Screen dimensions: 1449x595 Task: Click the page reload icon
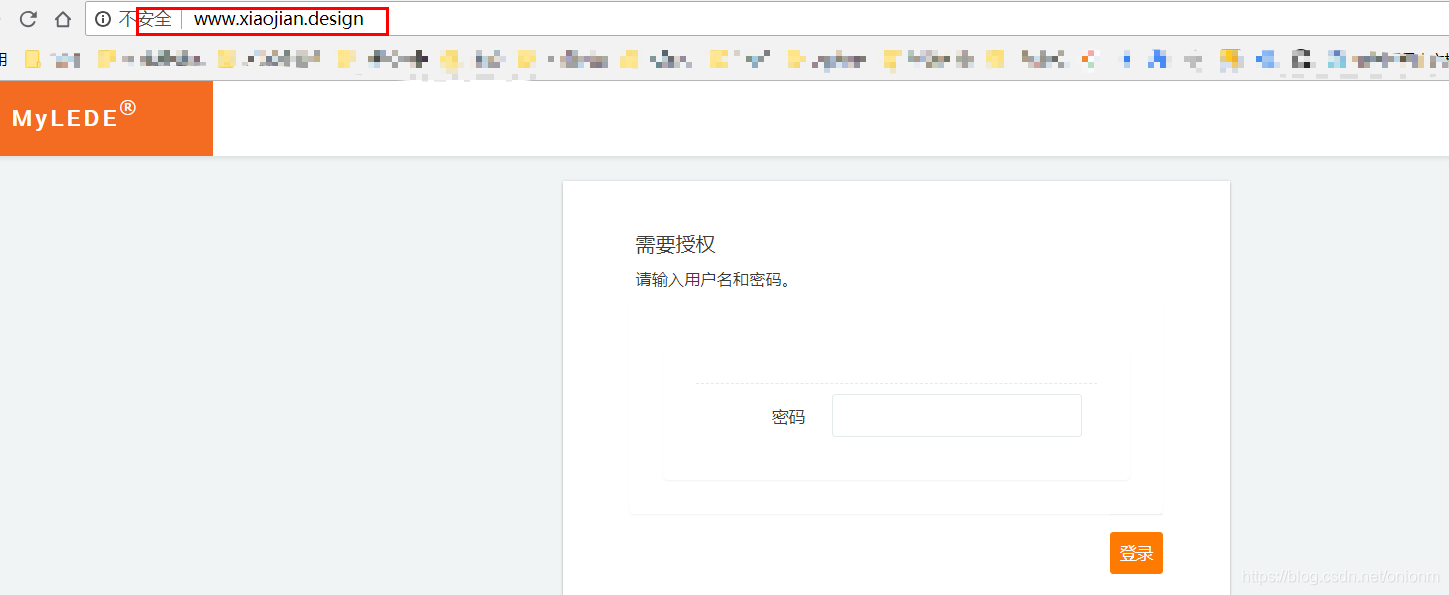tap(27, 18)
